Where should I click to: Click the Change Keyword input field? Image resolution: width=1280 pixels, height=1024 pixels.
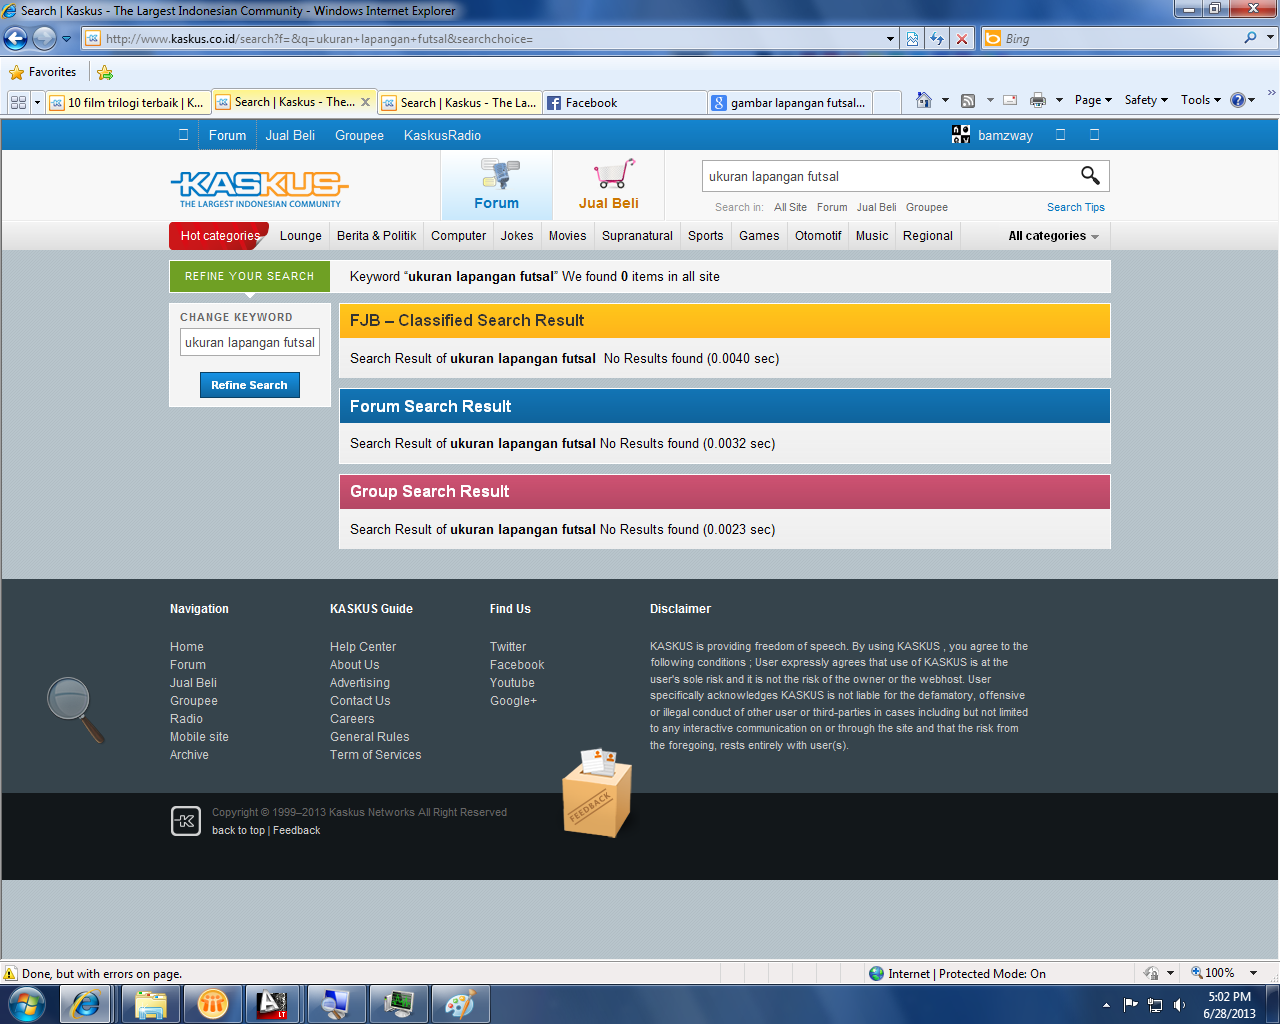coord(250,342)
